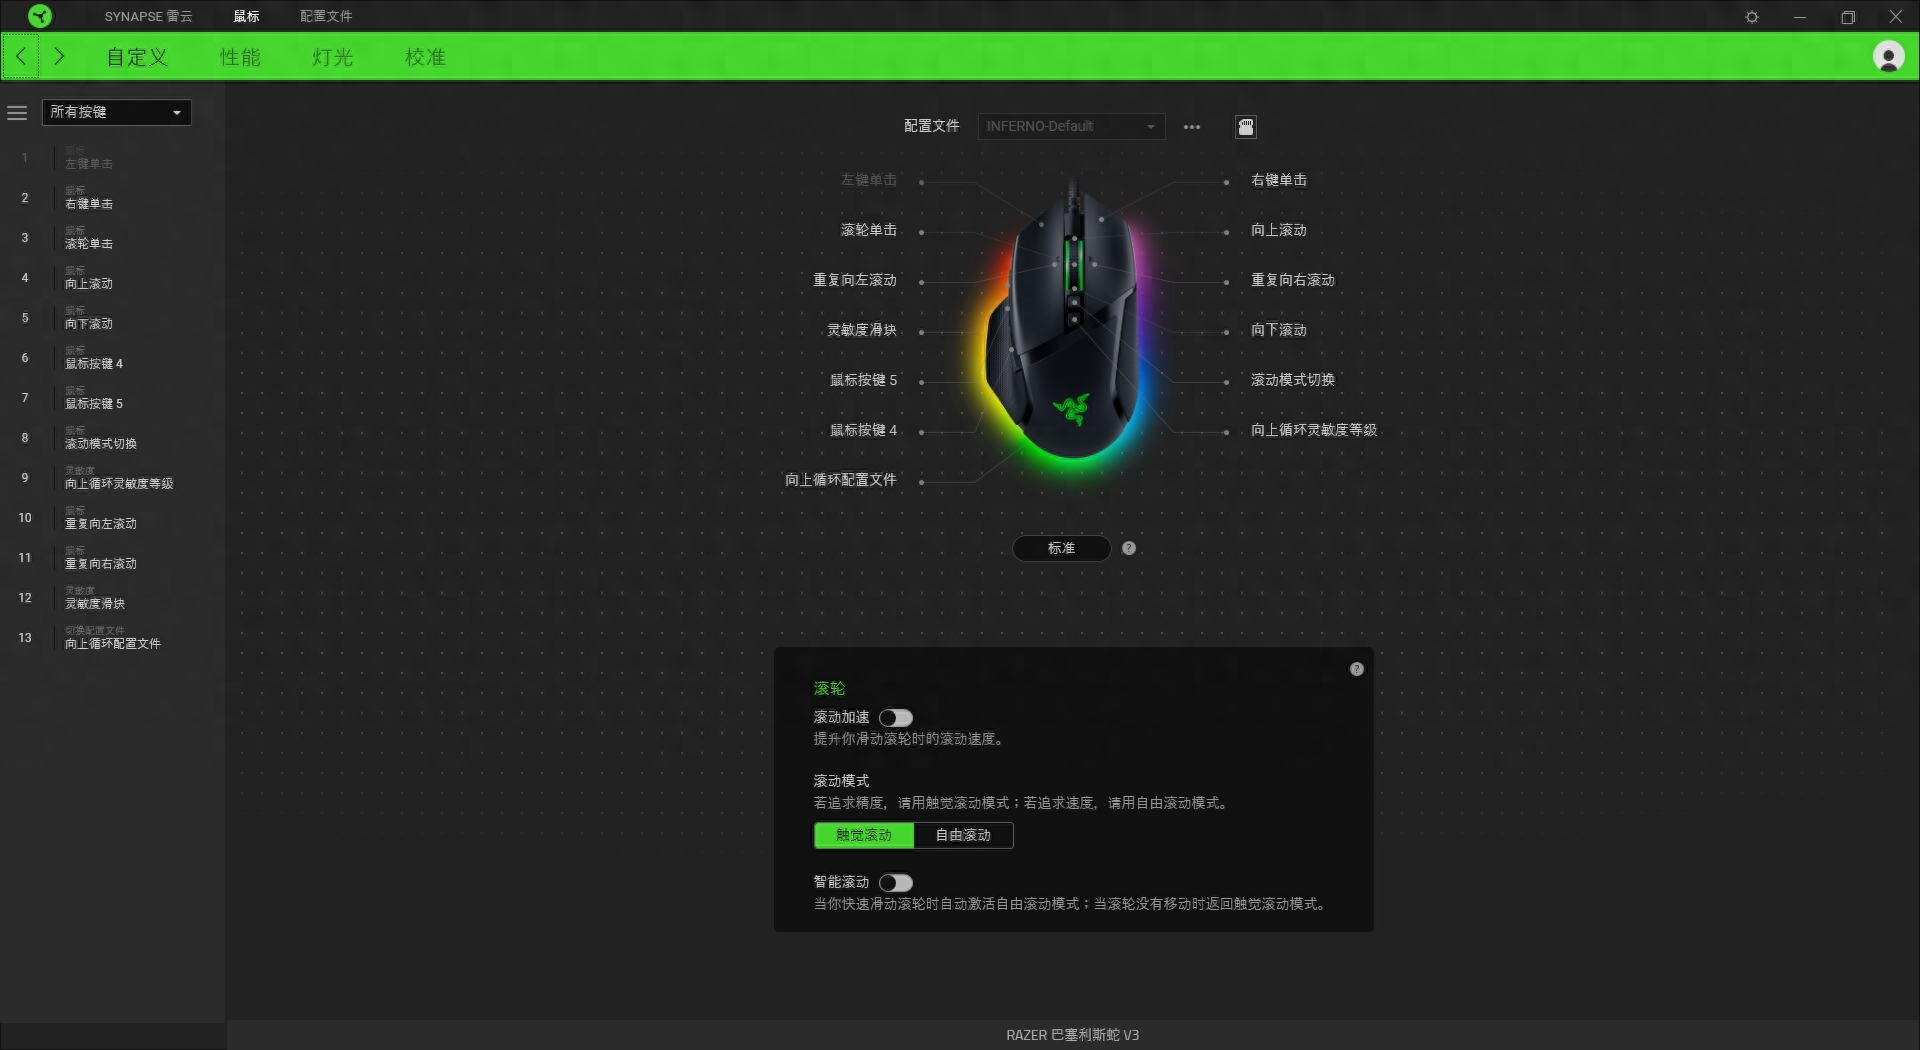Select list row 7 鼠标按键 5

[112, 398]
